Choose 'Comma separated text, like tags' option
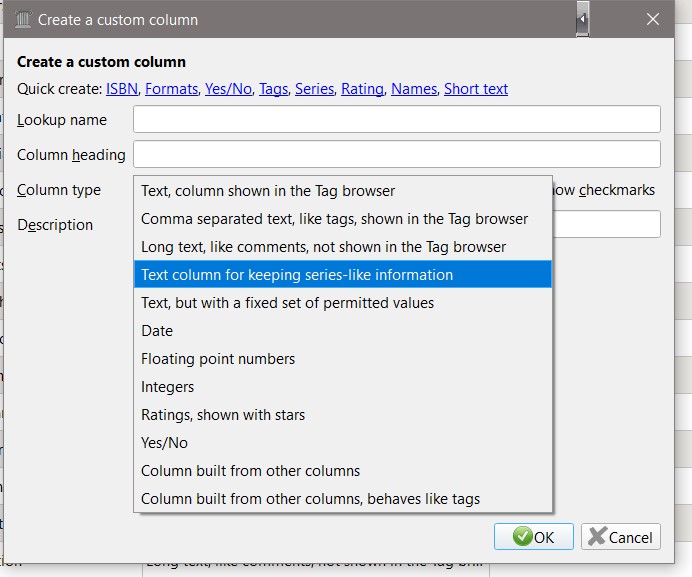Viewport: 692px width, 577px height. coord(334,219)
